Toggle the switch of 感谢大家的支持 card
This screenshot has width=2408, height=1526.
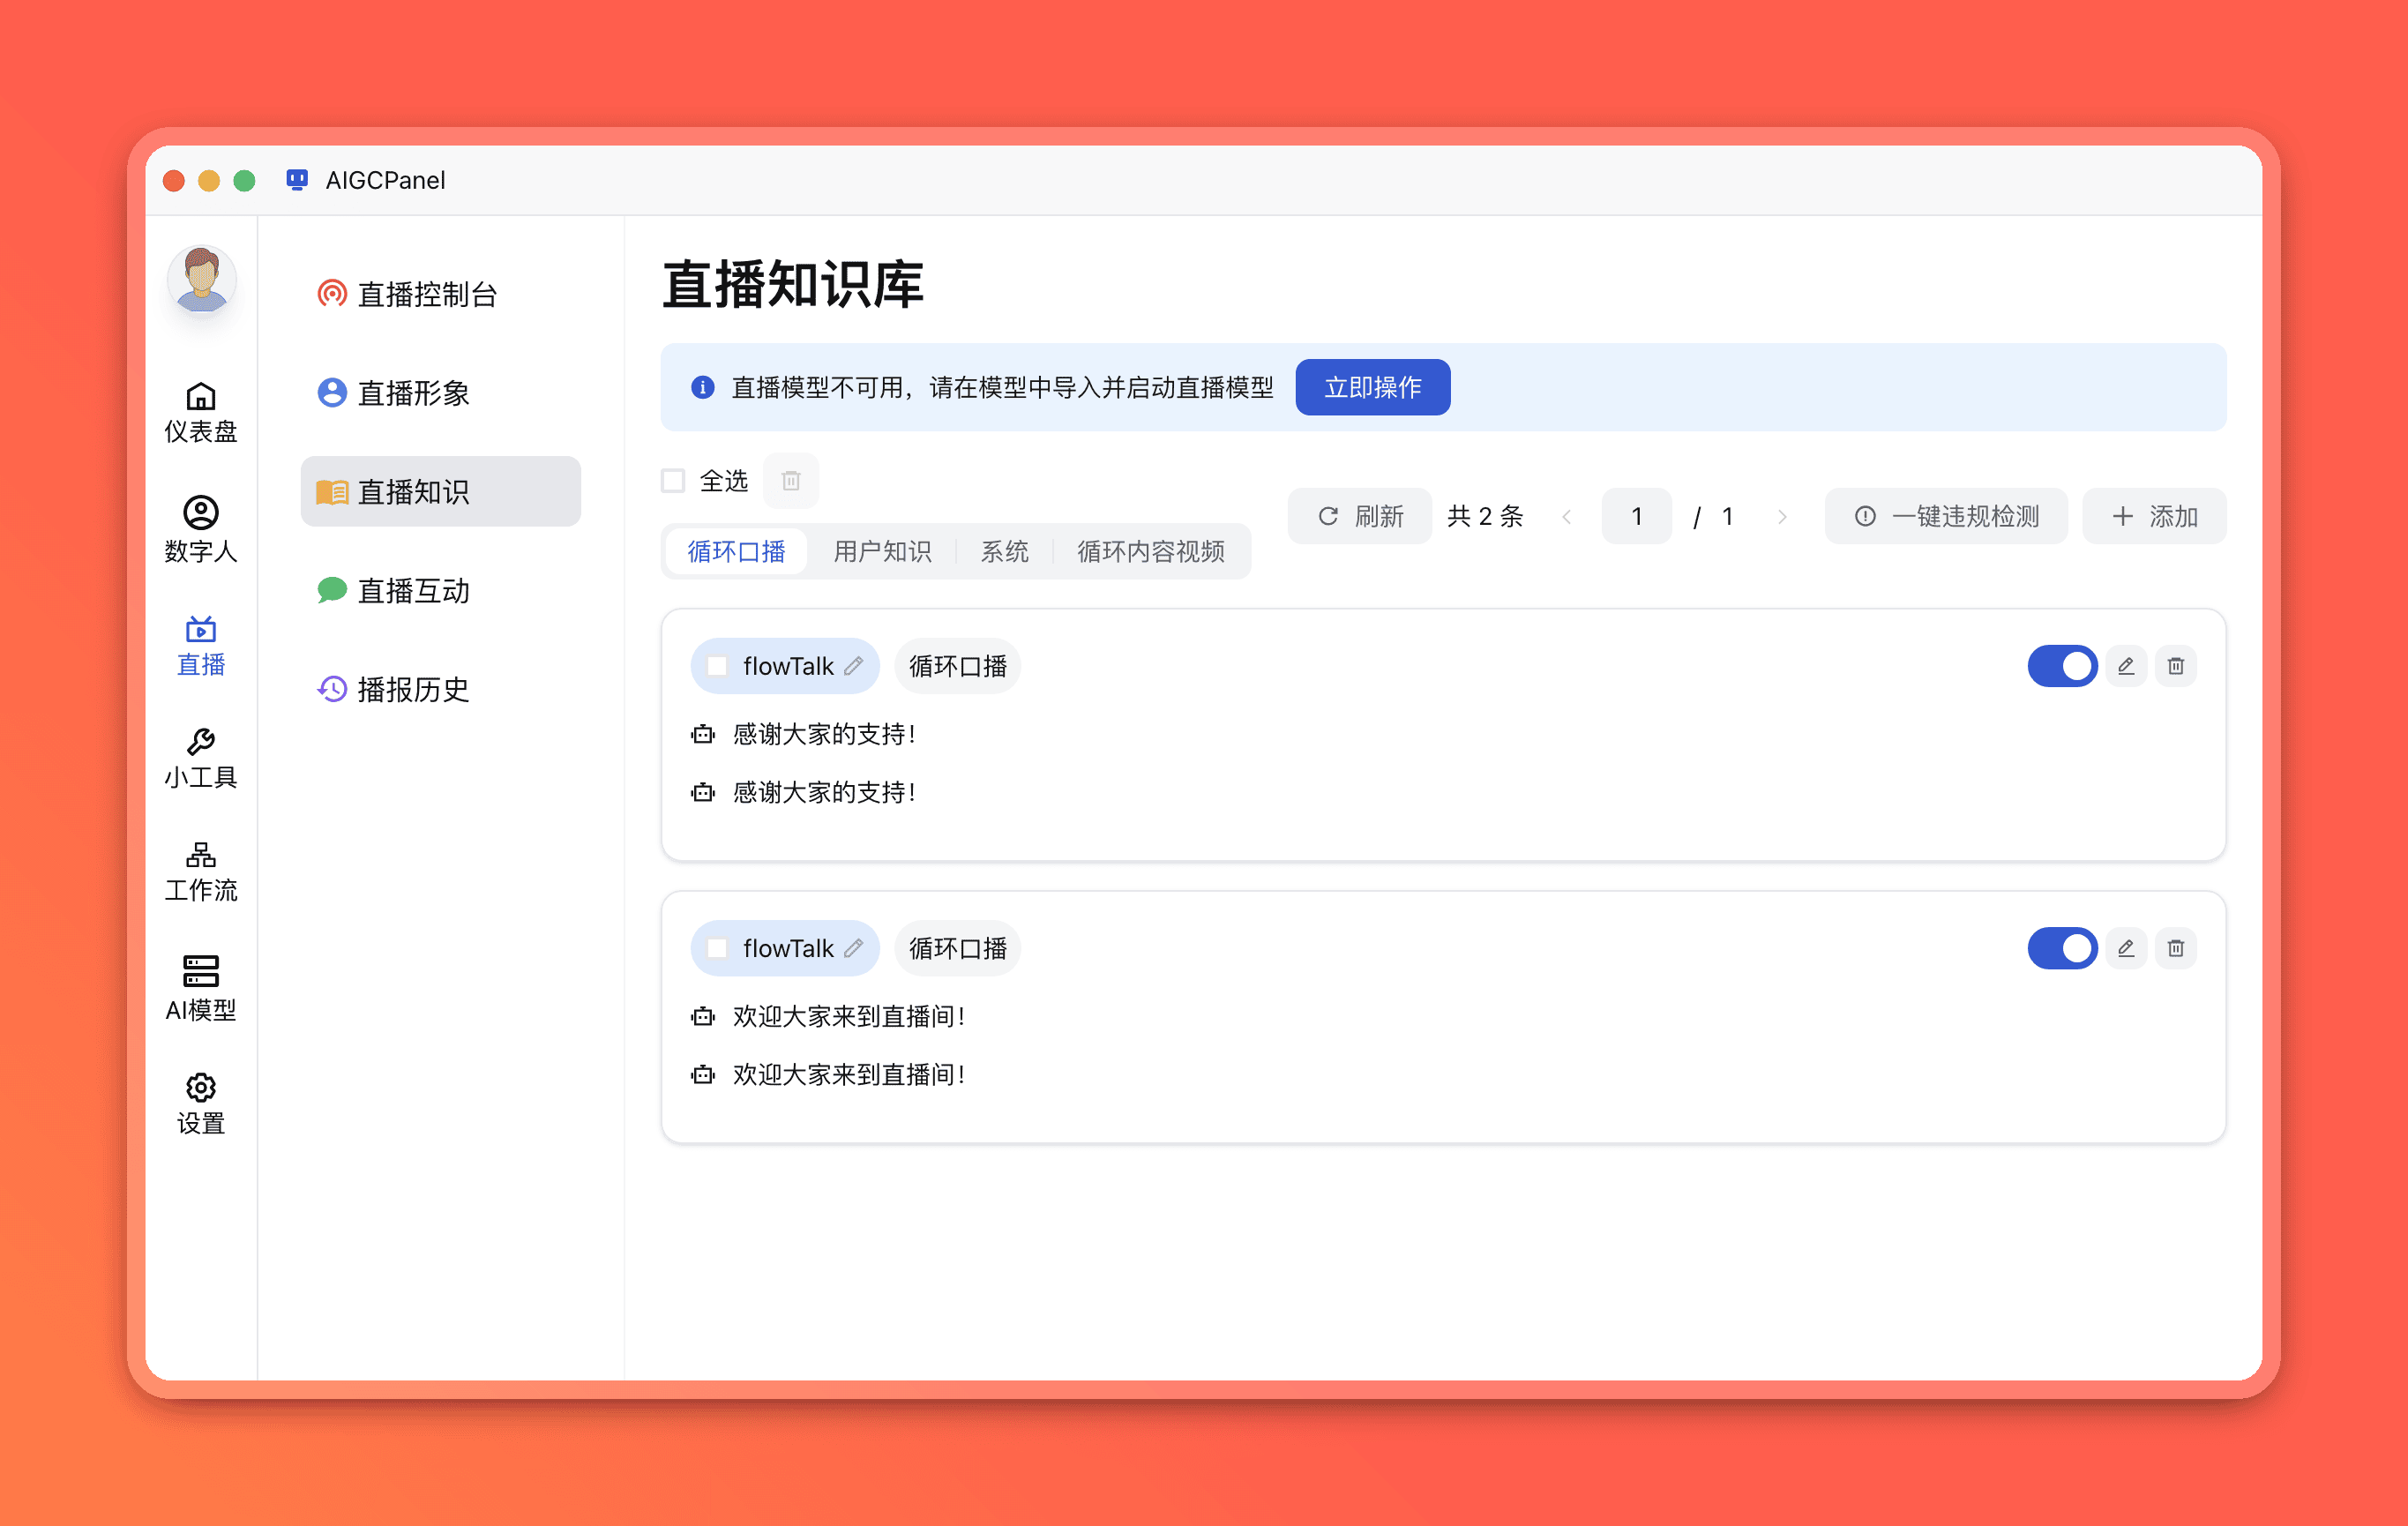coord(2061,666)
